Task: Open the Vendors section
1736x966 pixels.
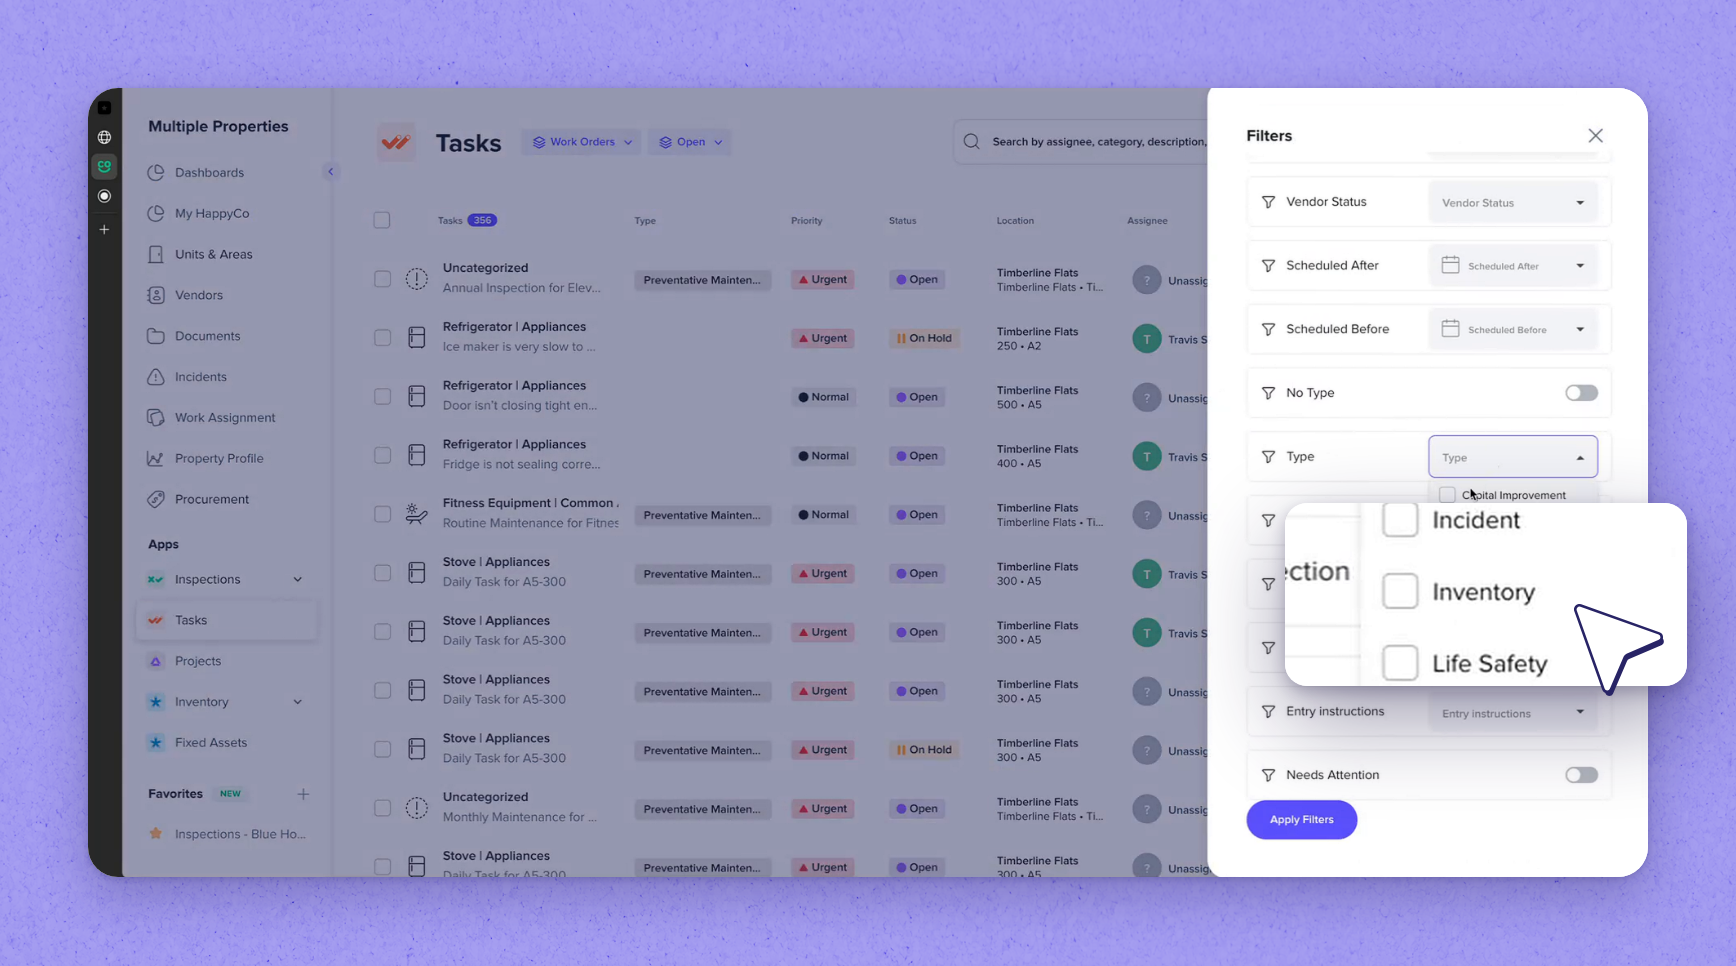Action: 198,295
